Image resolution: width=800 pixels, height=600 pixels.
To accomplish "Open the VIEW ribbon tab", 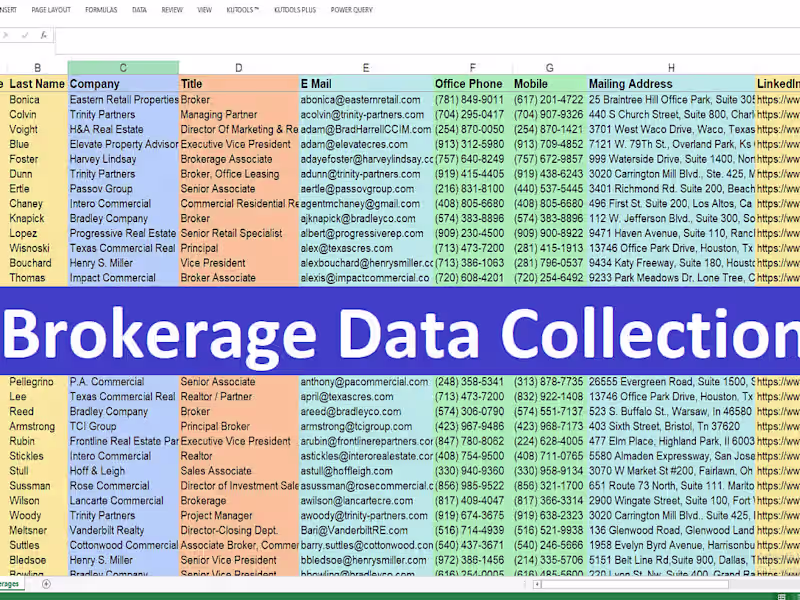I will [x=203, y=10].
